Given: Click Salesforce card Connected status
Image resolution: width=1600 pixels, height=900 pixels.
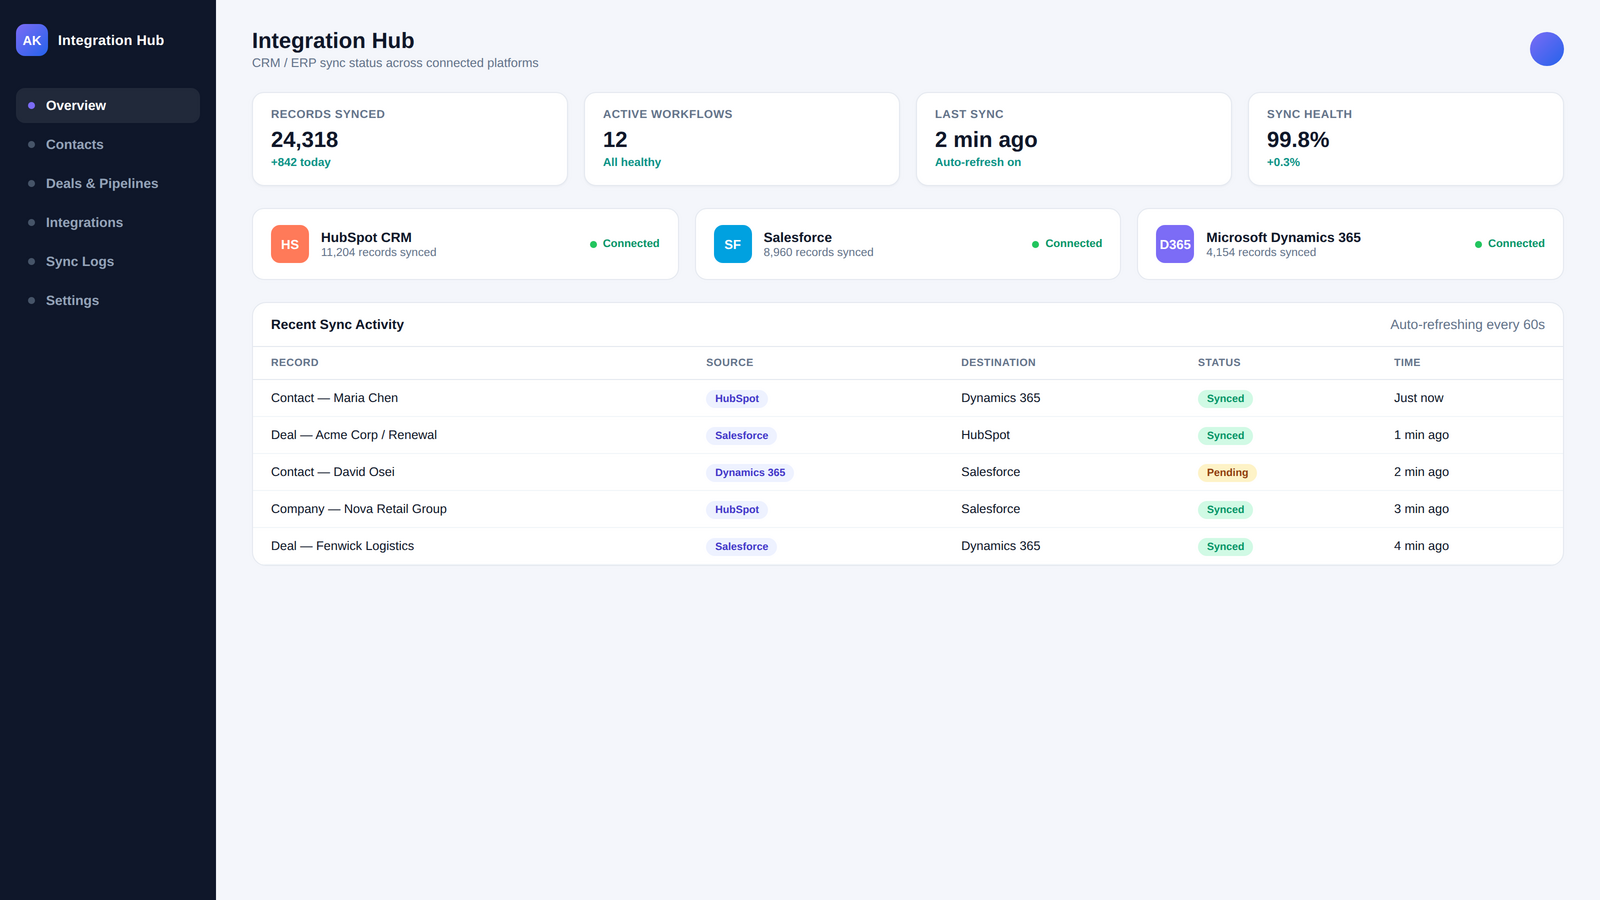Looking at the screenshot, I should [1067, 244].
